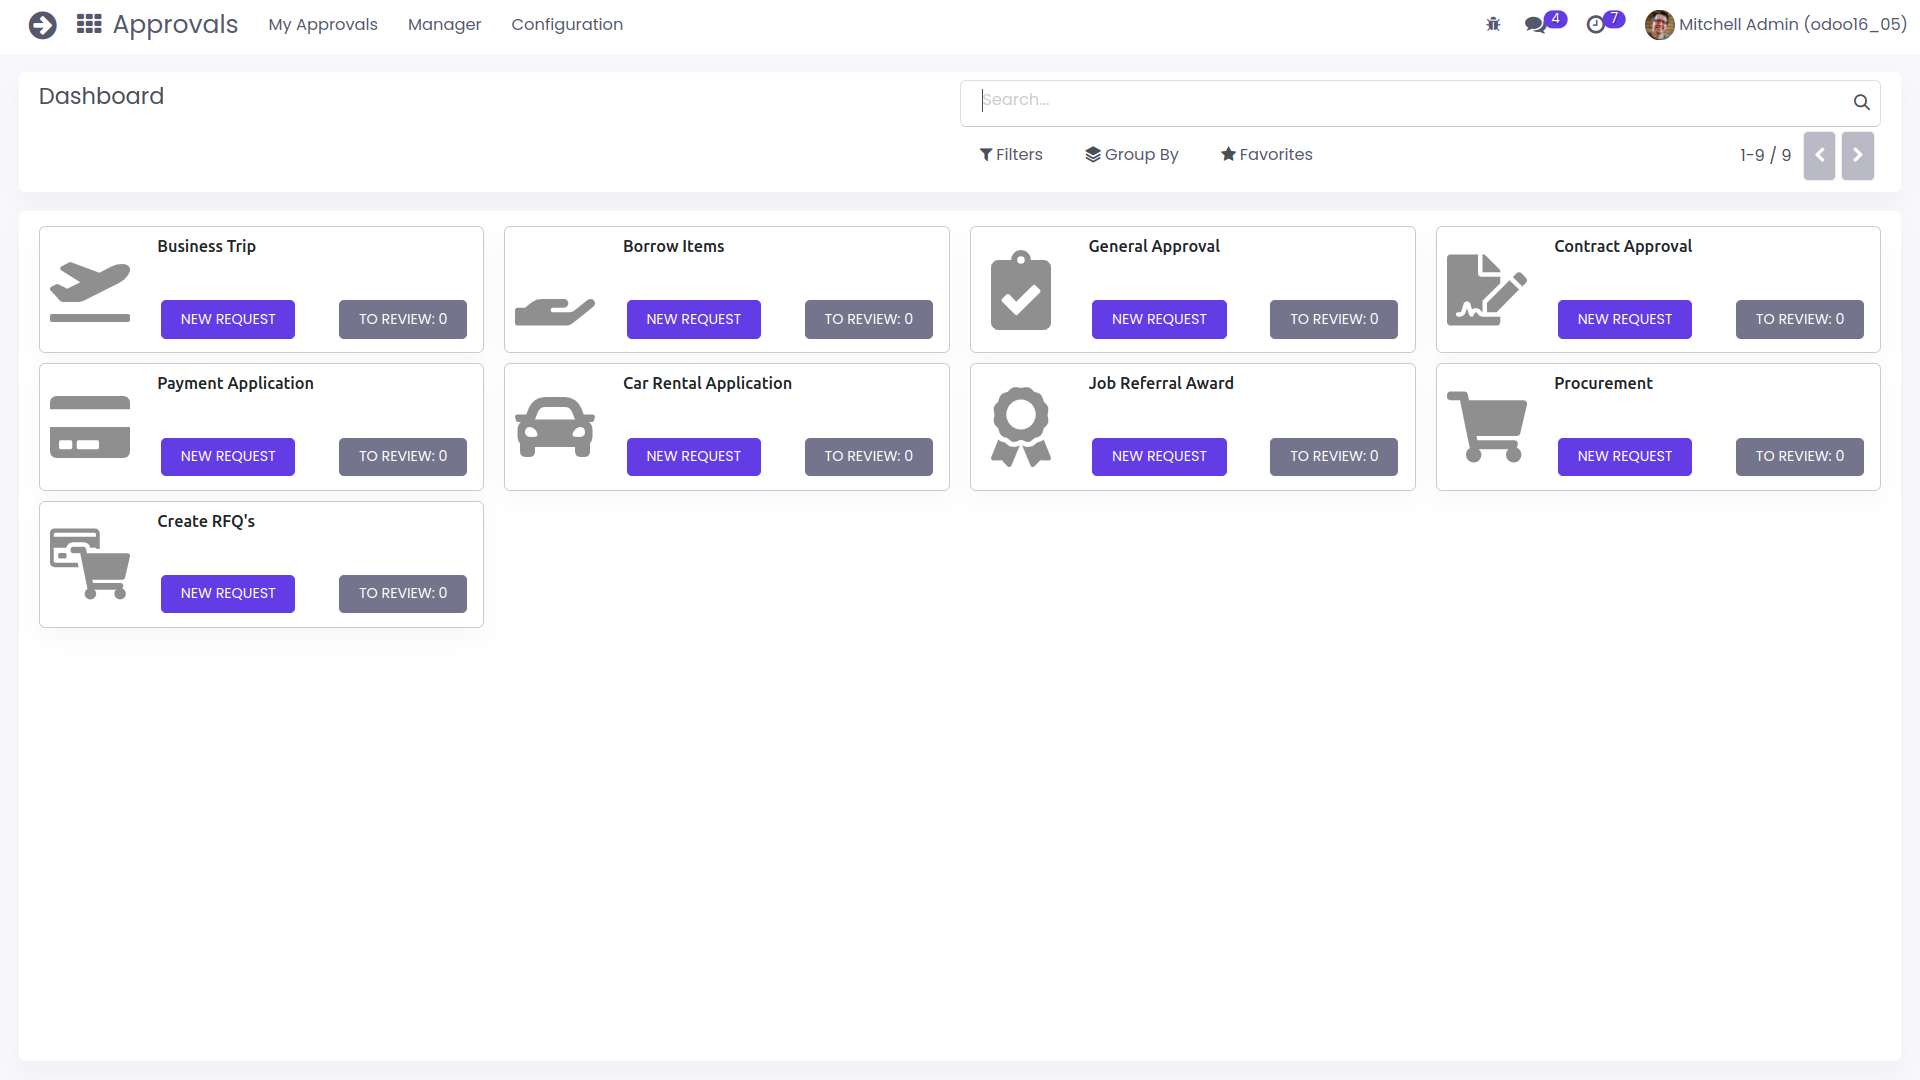Expand the Filters dropdown
1920x1080 pixels.
pyautogui.click(x=1011, y=154)
